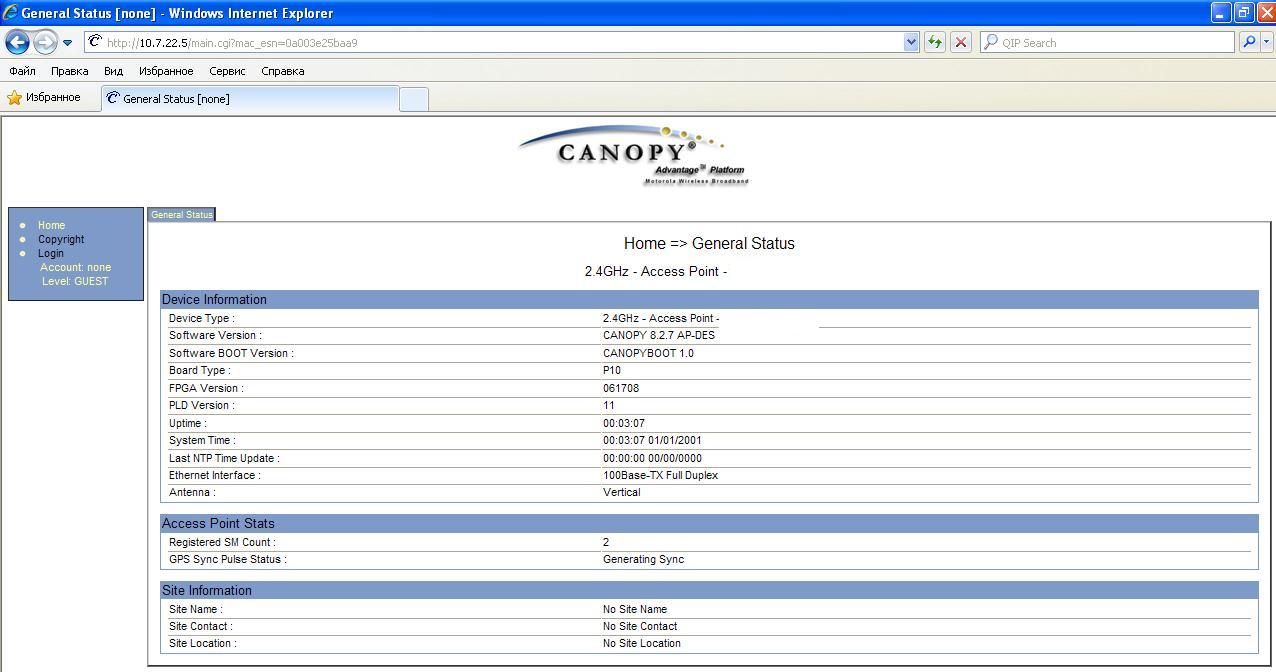Click the Last NTP Time Update value

(x=652, y=458)
